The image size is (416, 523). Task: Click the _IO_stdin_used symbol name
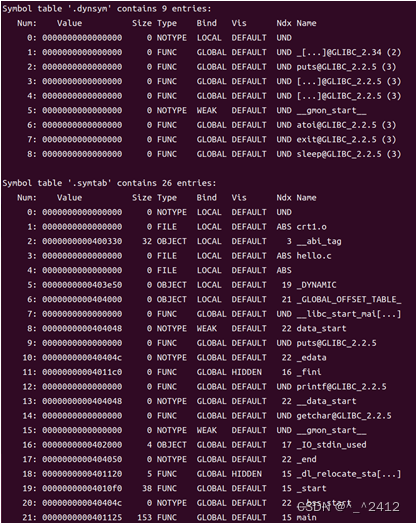tap(331, 445)
